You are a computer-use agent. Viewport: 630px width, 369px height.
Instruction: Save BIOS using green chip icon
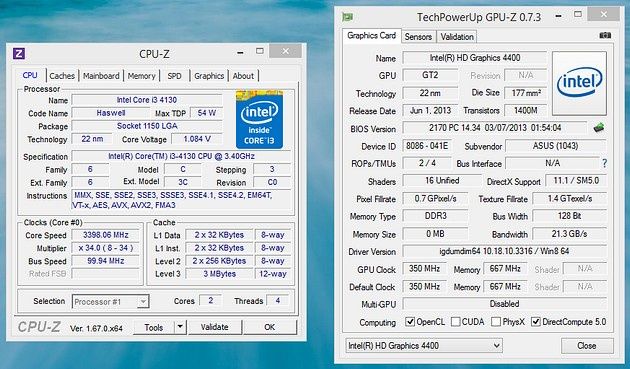pyautogui.click(x=599, y=128)
